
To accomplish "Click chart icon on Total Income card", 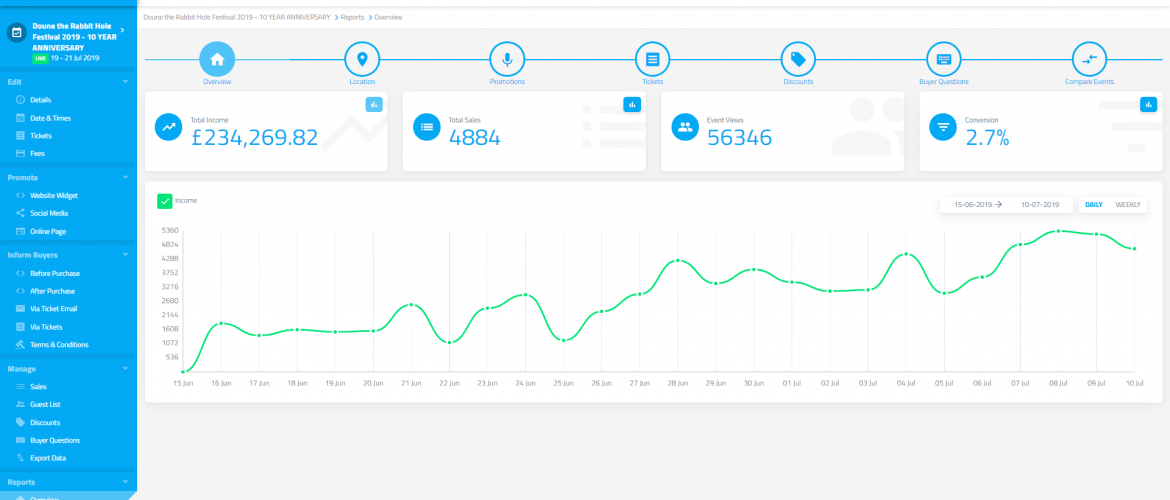I will [374, 104].
